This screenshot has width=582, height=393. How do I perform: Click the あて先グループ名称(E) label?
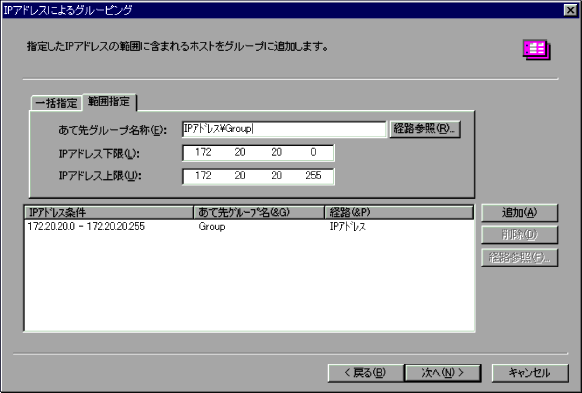[112, 130]
